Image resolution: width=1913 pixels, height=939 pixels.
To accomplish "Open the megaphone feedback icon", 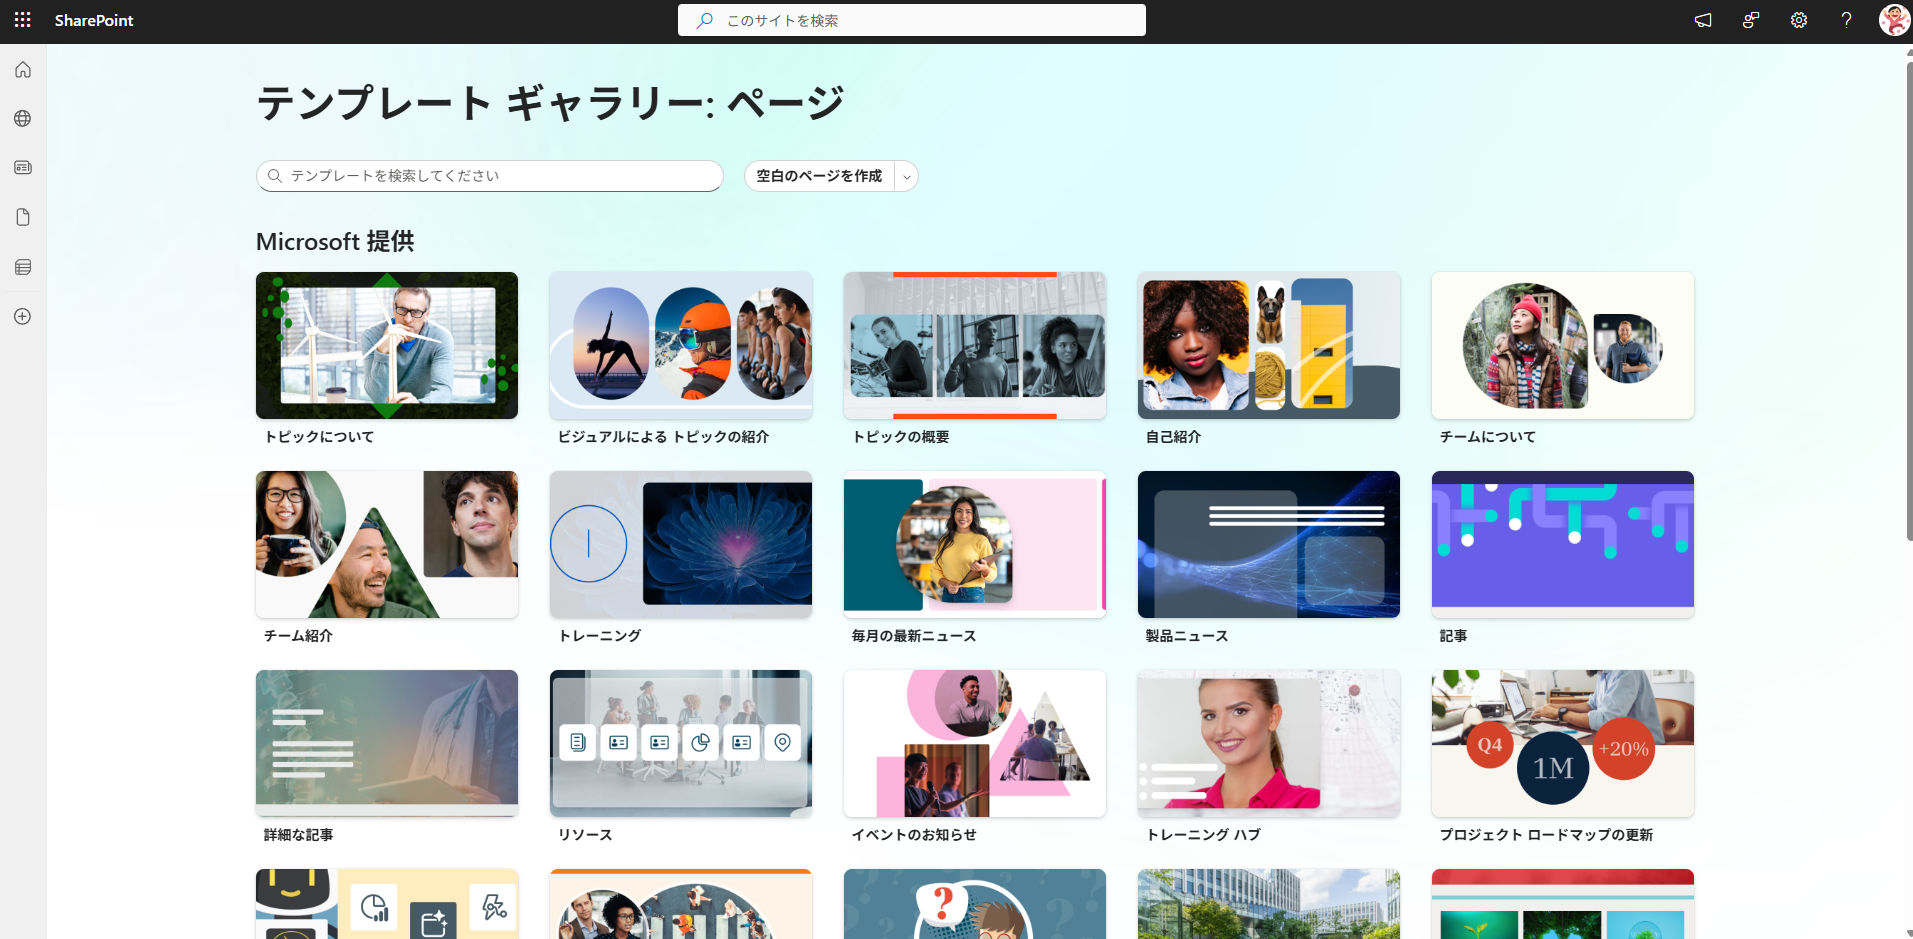I will point(1703,20).
